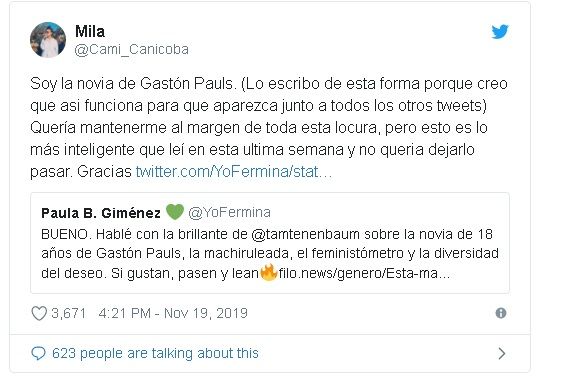577x391 pixels.
Task: Open Mila's profile avatar picture
Action: point(48,40)
